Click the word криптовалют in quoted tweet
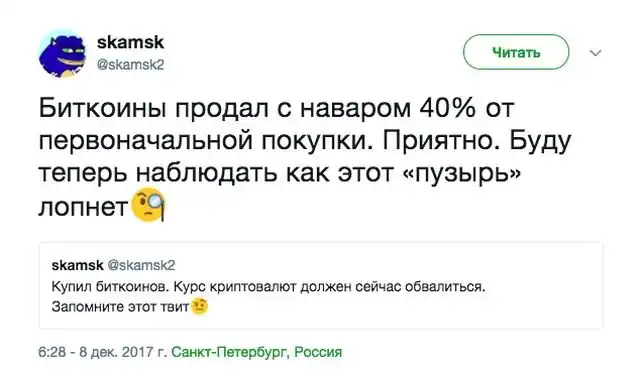 pyautogui.click(x=253, y=287)
